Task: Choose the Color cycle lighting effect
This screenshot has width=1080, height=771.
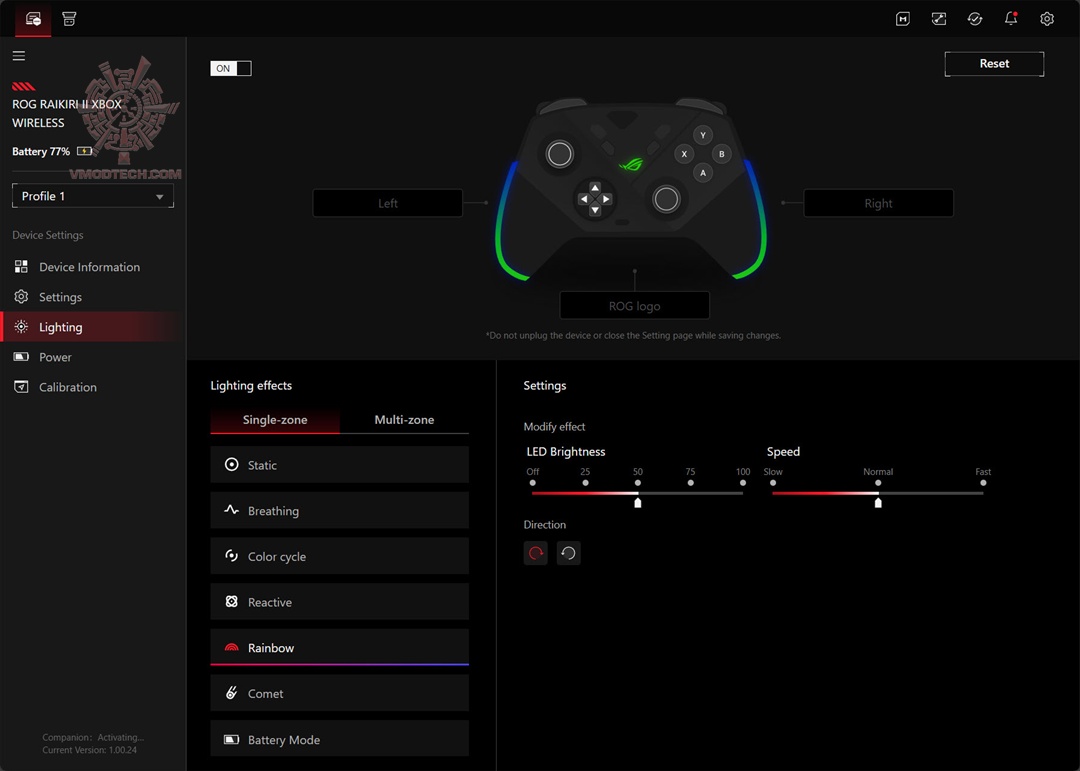Action: point(340,556)
